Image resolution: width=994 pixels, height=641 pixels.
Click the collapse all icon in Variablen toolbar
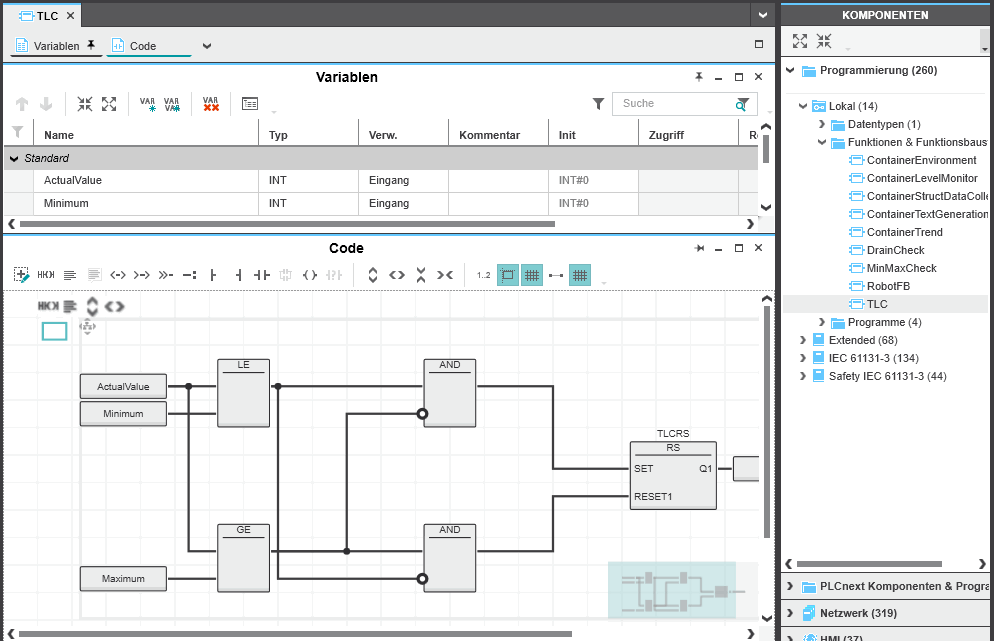(85, 104)
